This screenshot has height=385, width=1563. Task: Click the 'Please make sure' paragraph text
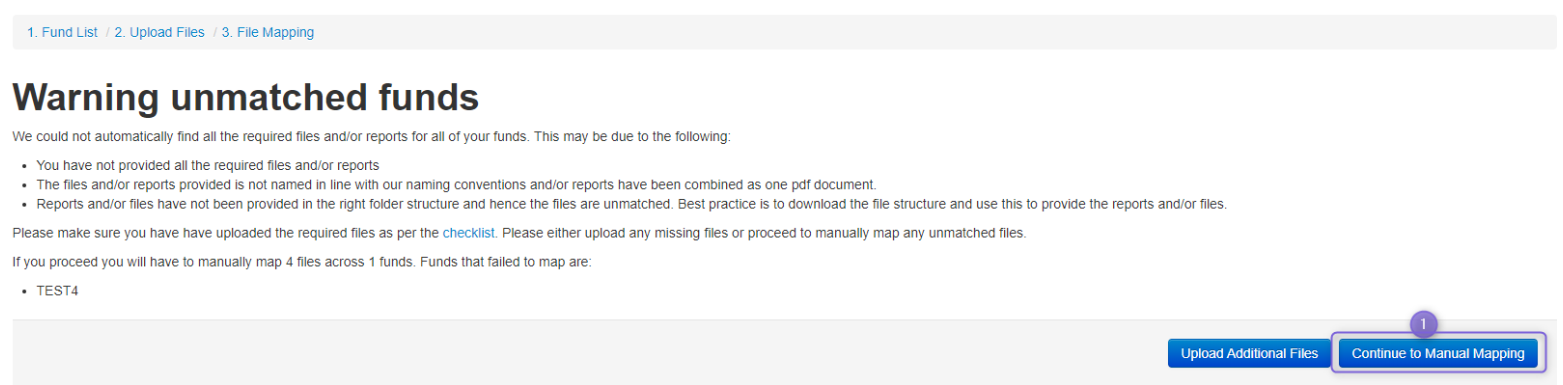coord(519,233)
